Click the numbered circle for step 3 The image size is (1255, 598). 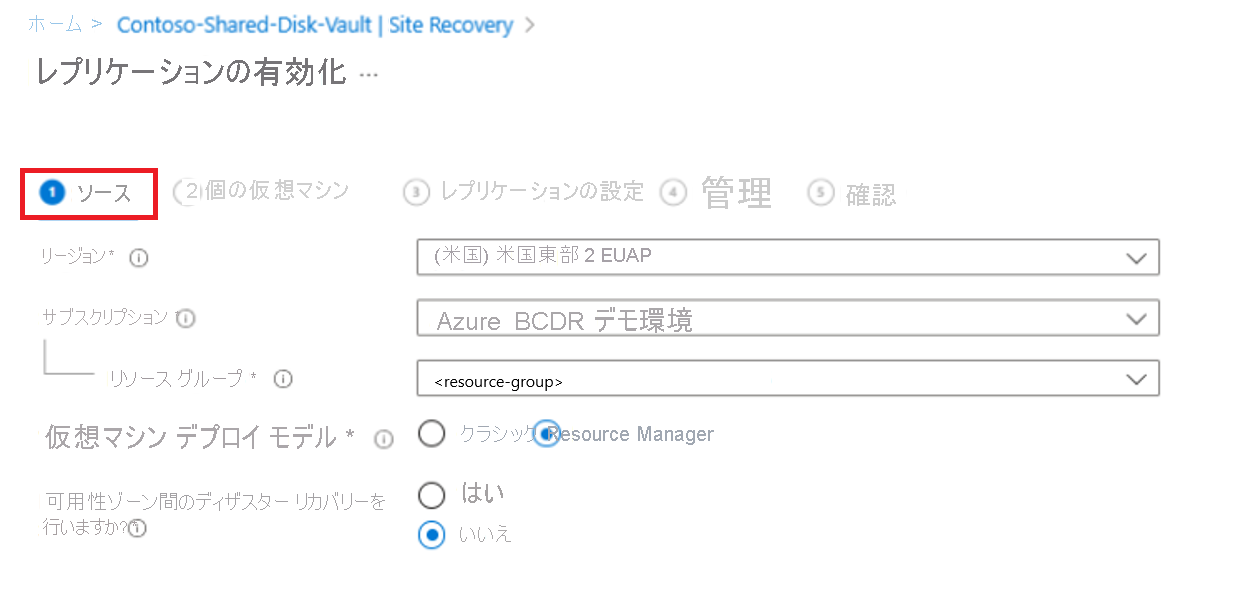coord(416,192)
